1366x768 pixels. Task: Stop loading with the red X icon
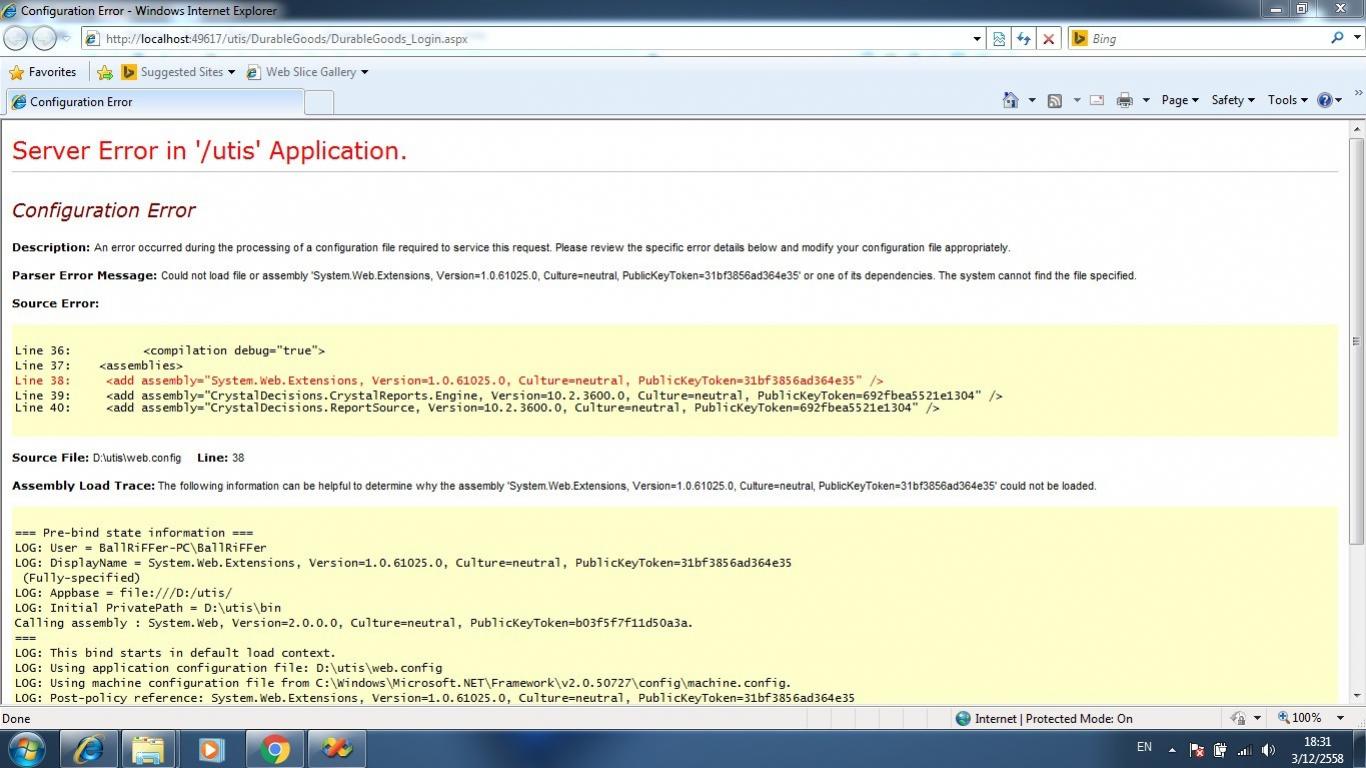pos(1048,38)
